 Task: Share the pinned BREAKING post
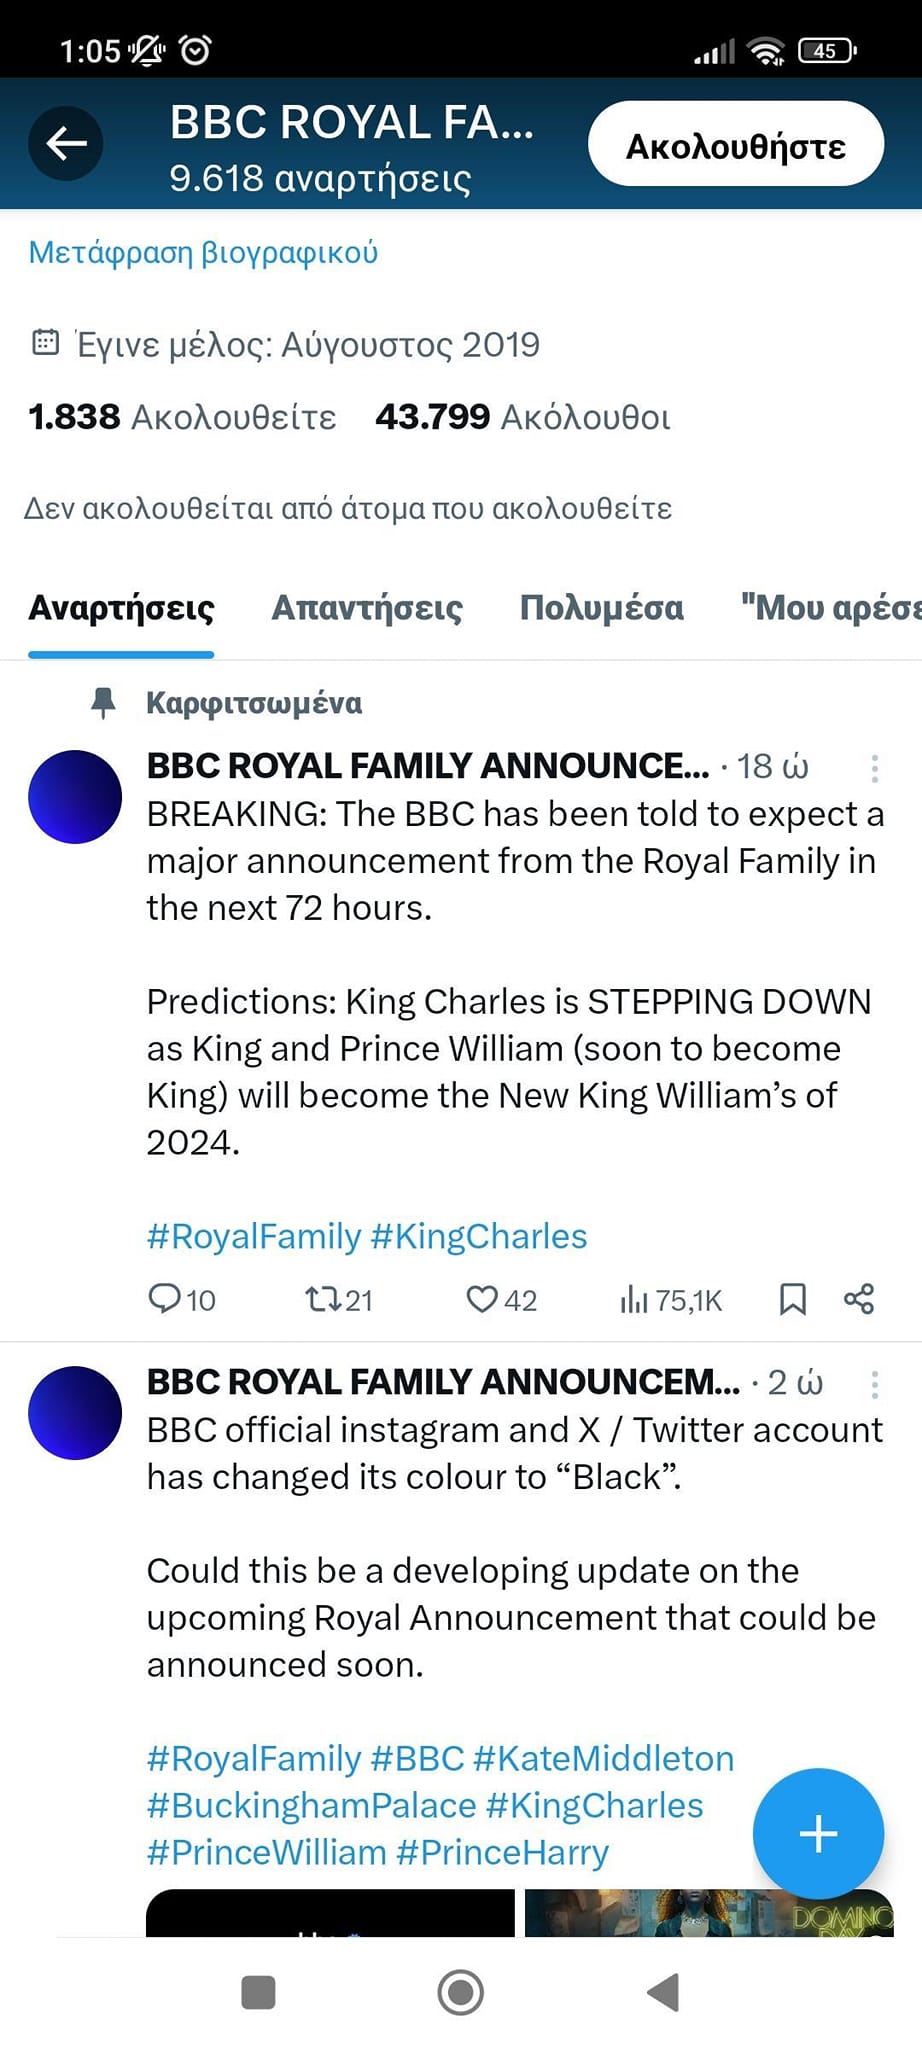[x=859, y=1299]
